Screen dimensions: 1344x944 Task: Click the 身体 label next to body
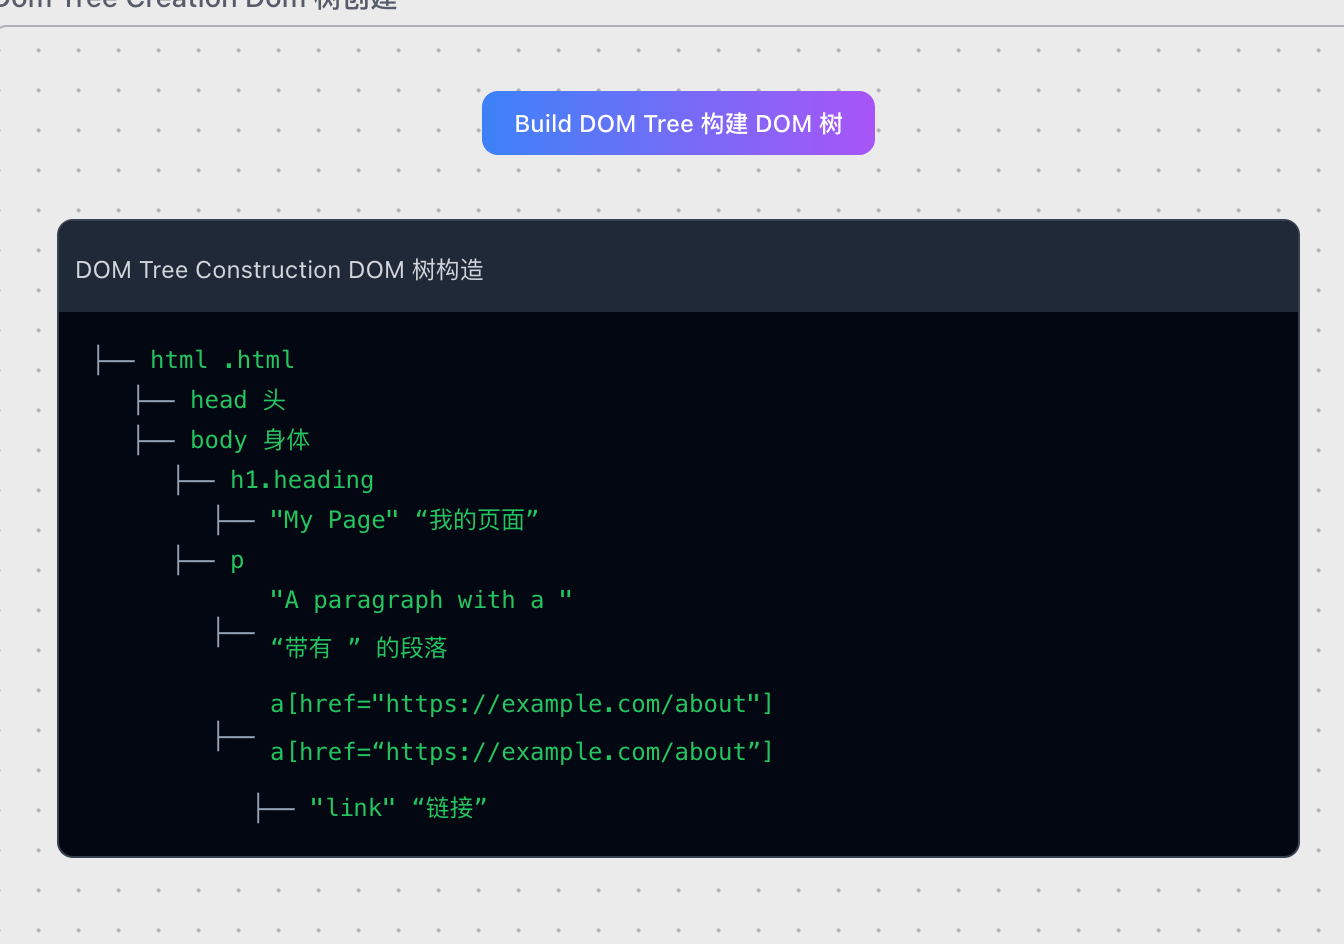(x=286, y=440)
